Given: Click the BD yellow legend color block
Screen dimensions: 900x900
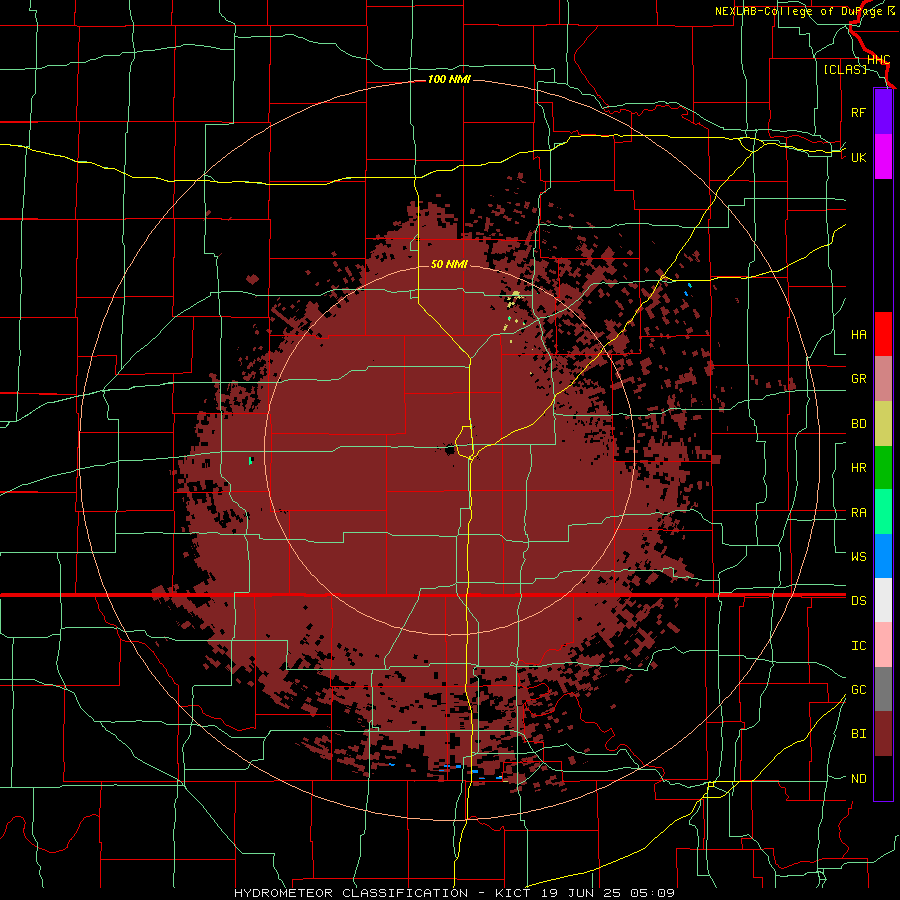Looking at the screenshot, I should click(x=883, y=424).
